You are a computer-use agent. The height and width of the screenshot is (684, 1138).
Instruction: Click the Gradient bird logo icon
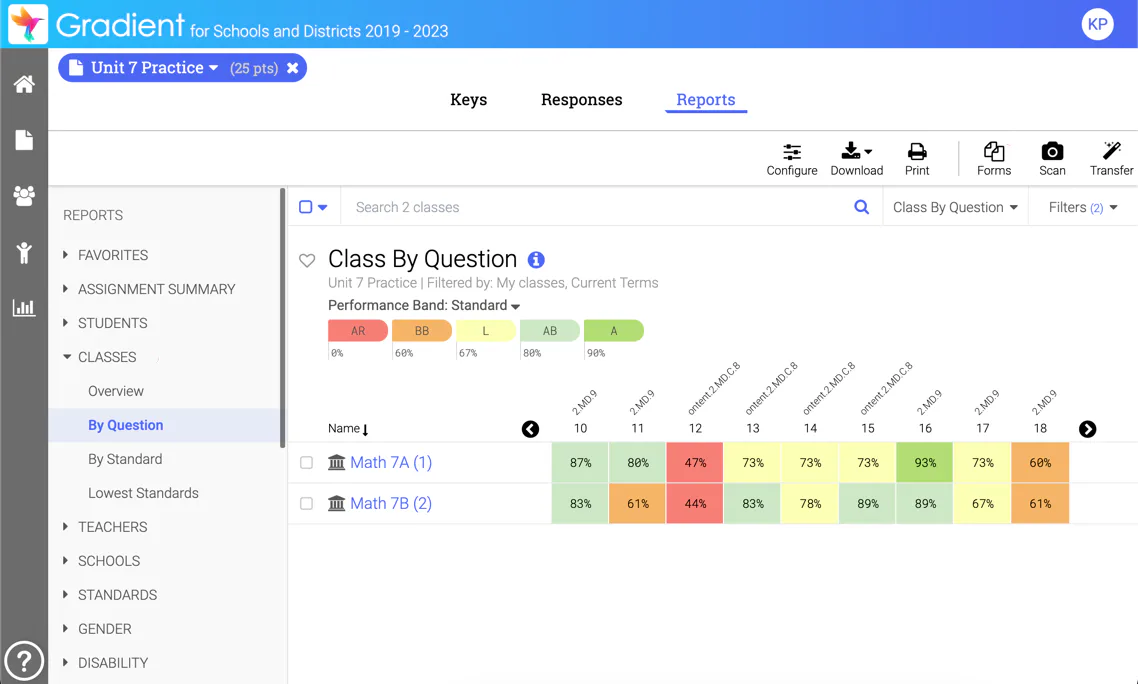point(28,24)
